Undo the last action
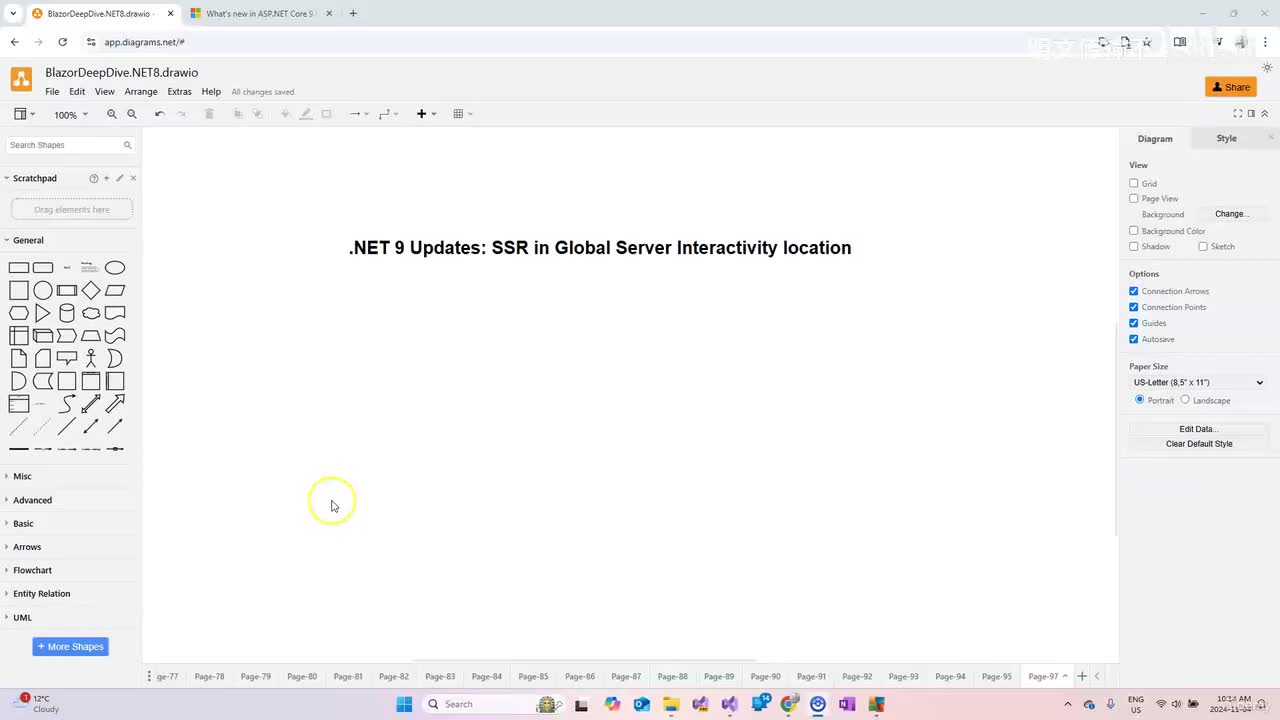The image size is (1280, 720). (x=159, y=114)
